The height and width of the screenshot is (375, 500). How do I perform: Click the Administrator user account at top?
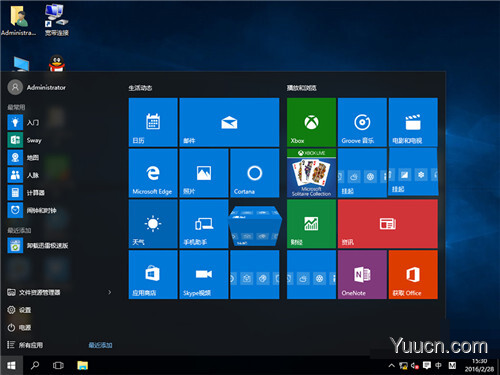pyautogui.click(x=37, y=87)
